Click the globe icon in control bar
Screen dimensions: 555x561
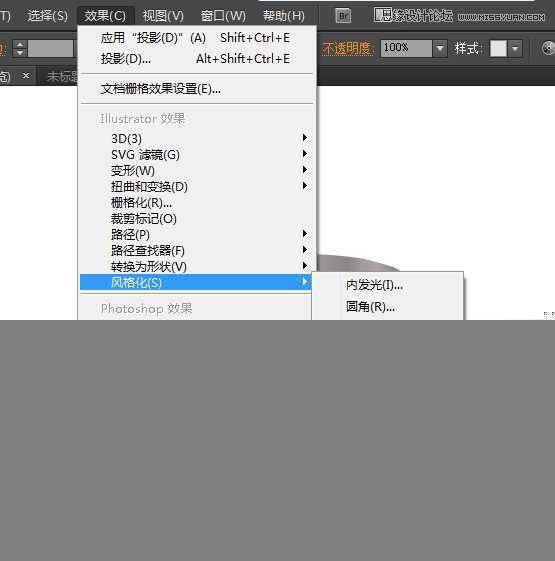click(x=548, y=48)
